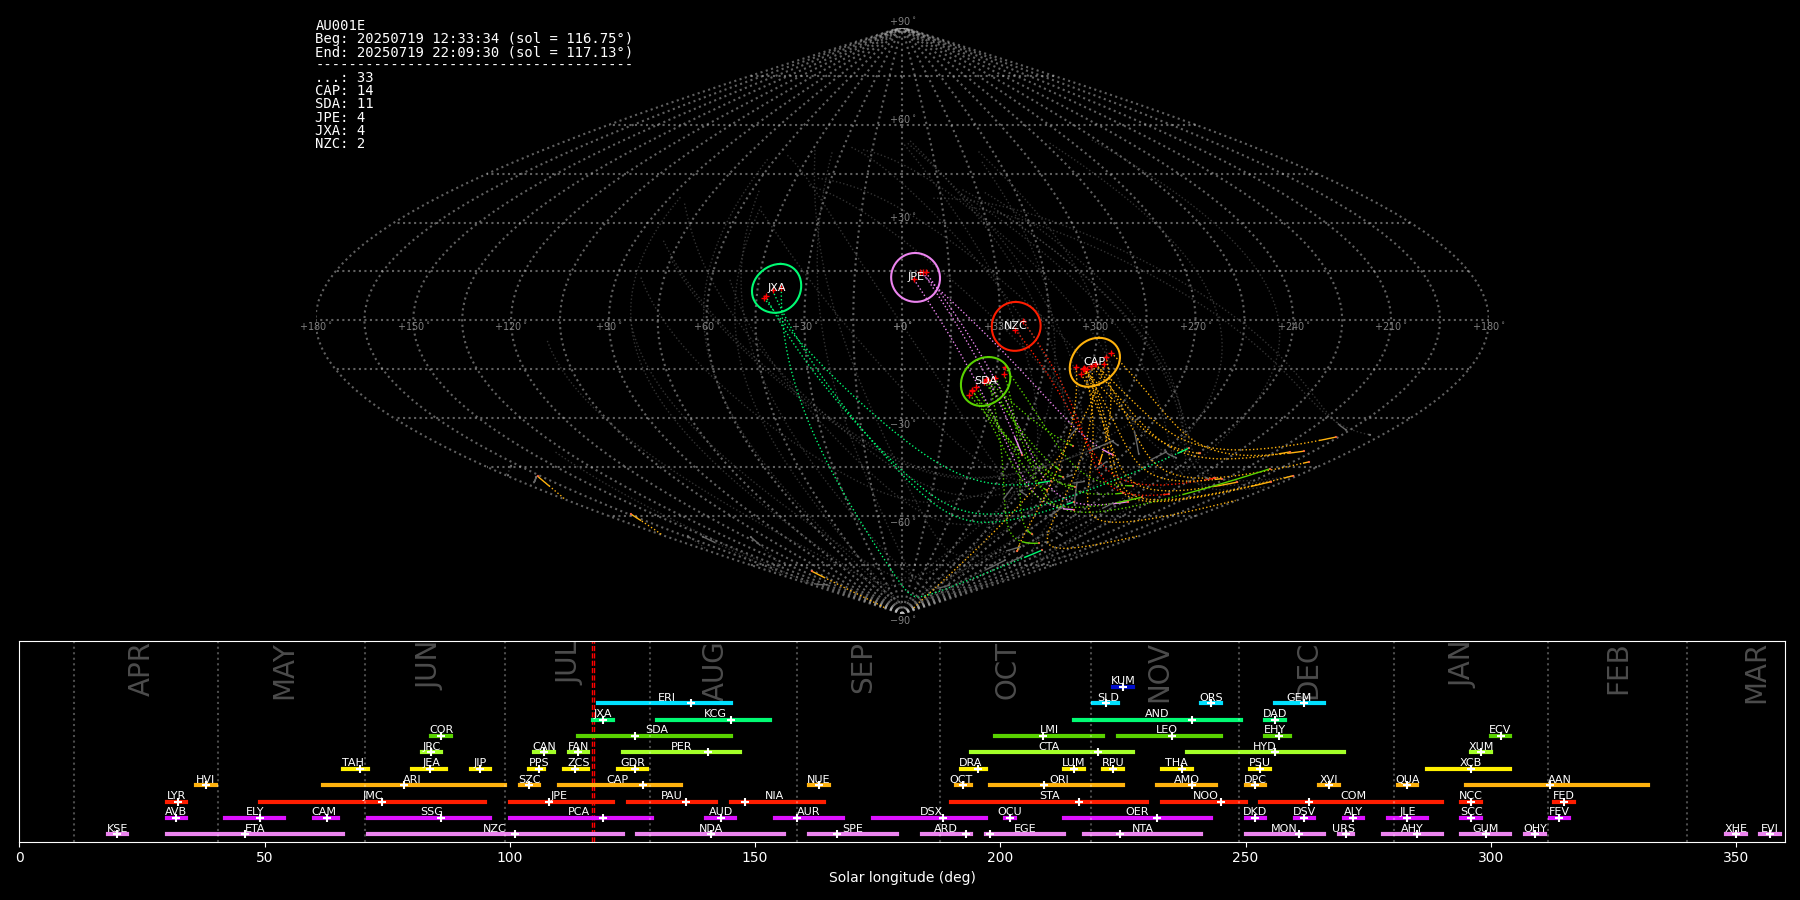Click the SDA green radiant circle on map
This screenshot has height=900, width=1800.
[x=986, y=381]
